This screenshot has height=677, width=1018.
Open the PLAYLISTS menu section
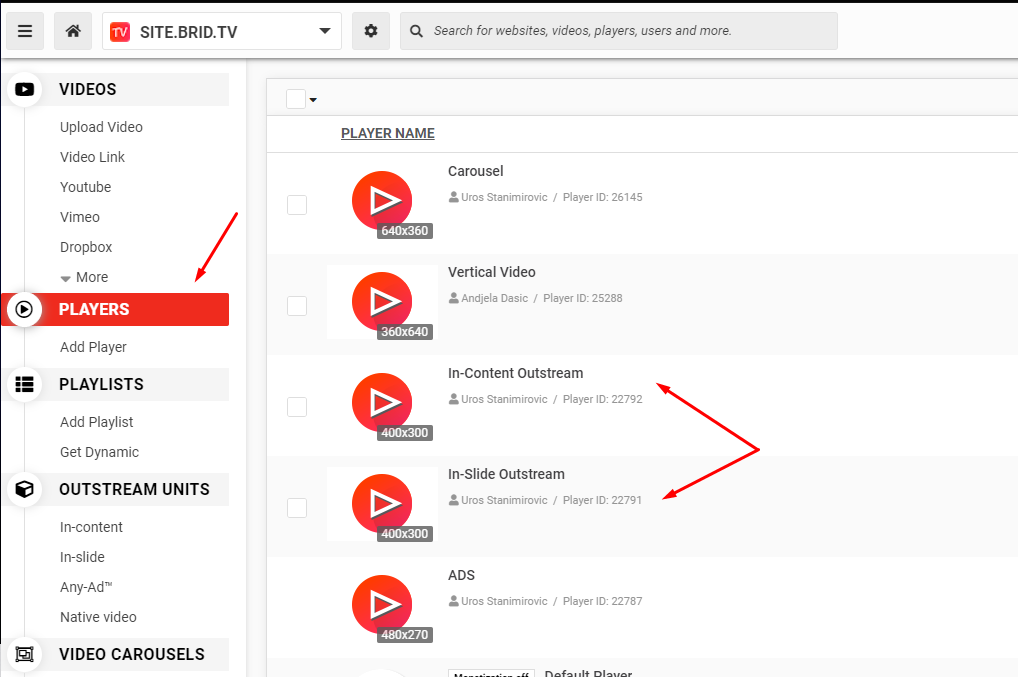click(101, 384)
